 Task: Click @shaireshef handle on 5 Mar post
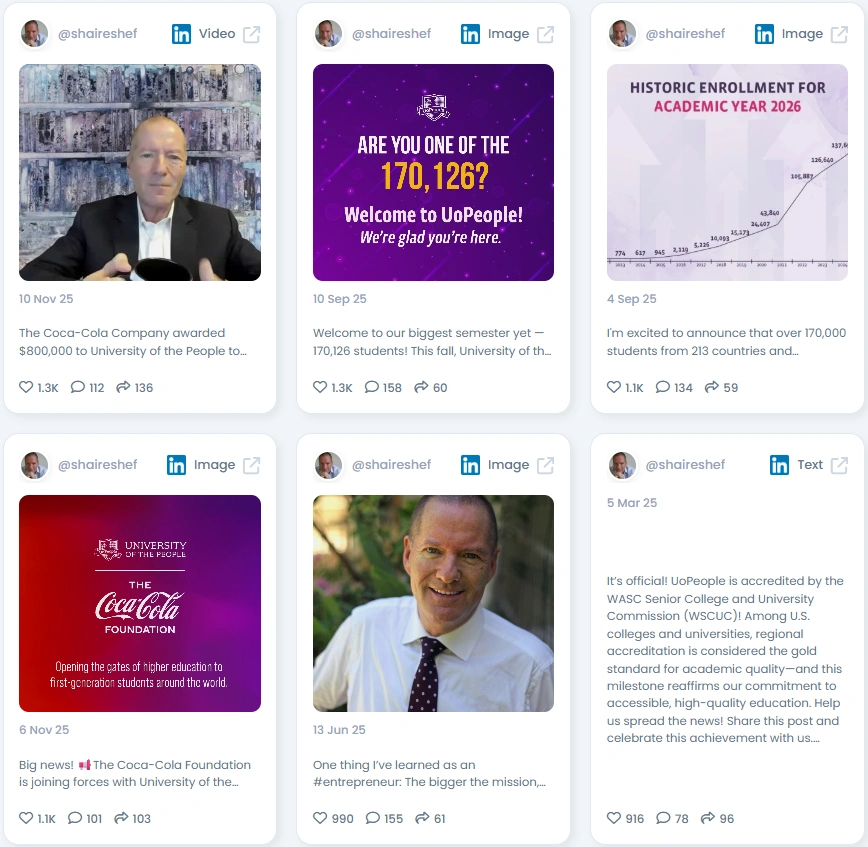pyautogui.click(x=685, y=464)
